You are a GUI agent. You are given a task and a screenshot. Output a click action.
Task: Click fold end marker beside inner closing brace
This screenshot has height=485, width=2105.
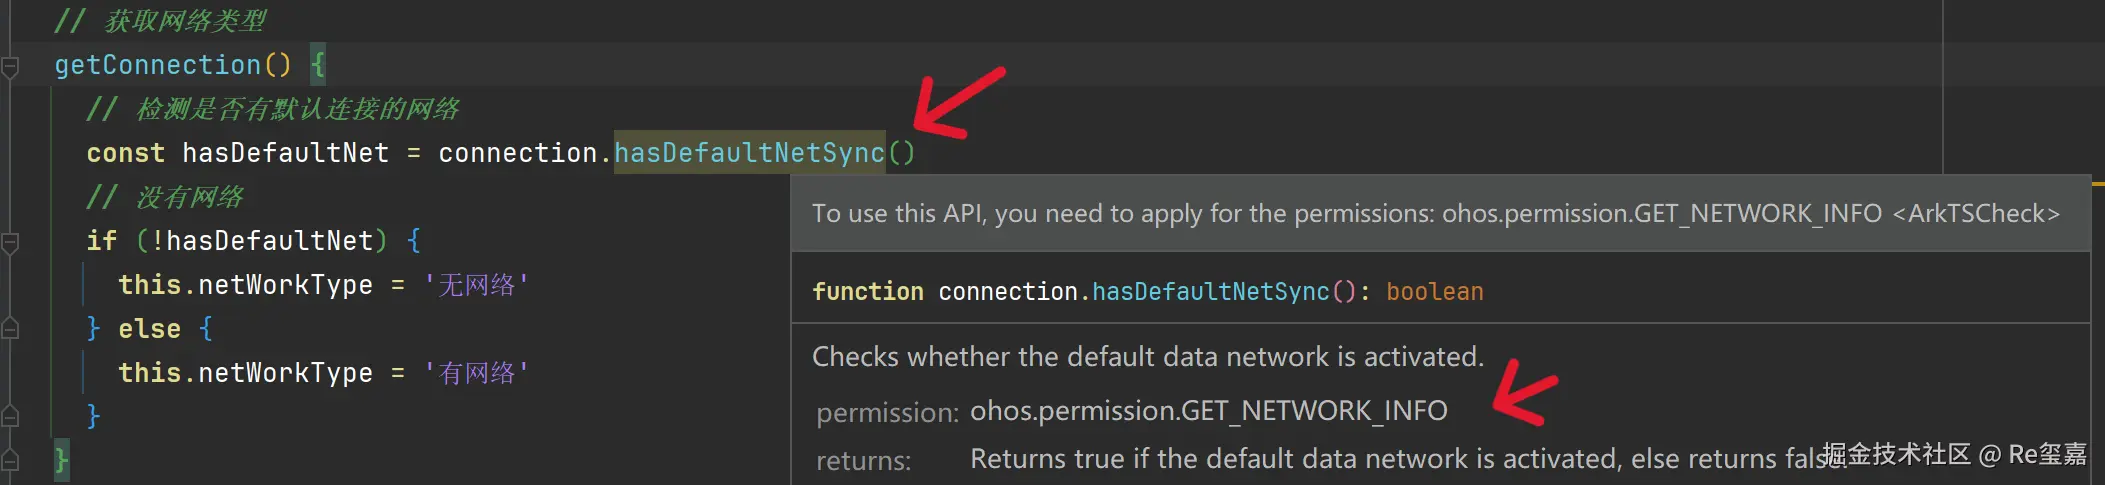(10, 416)
